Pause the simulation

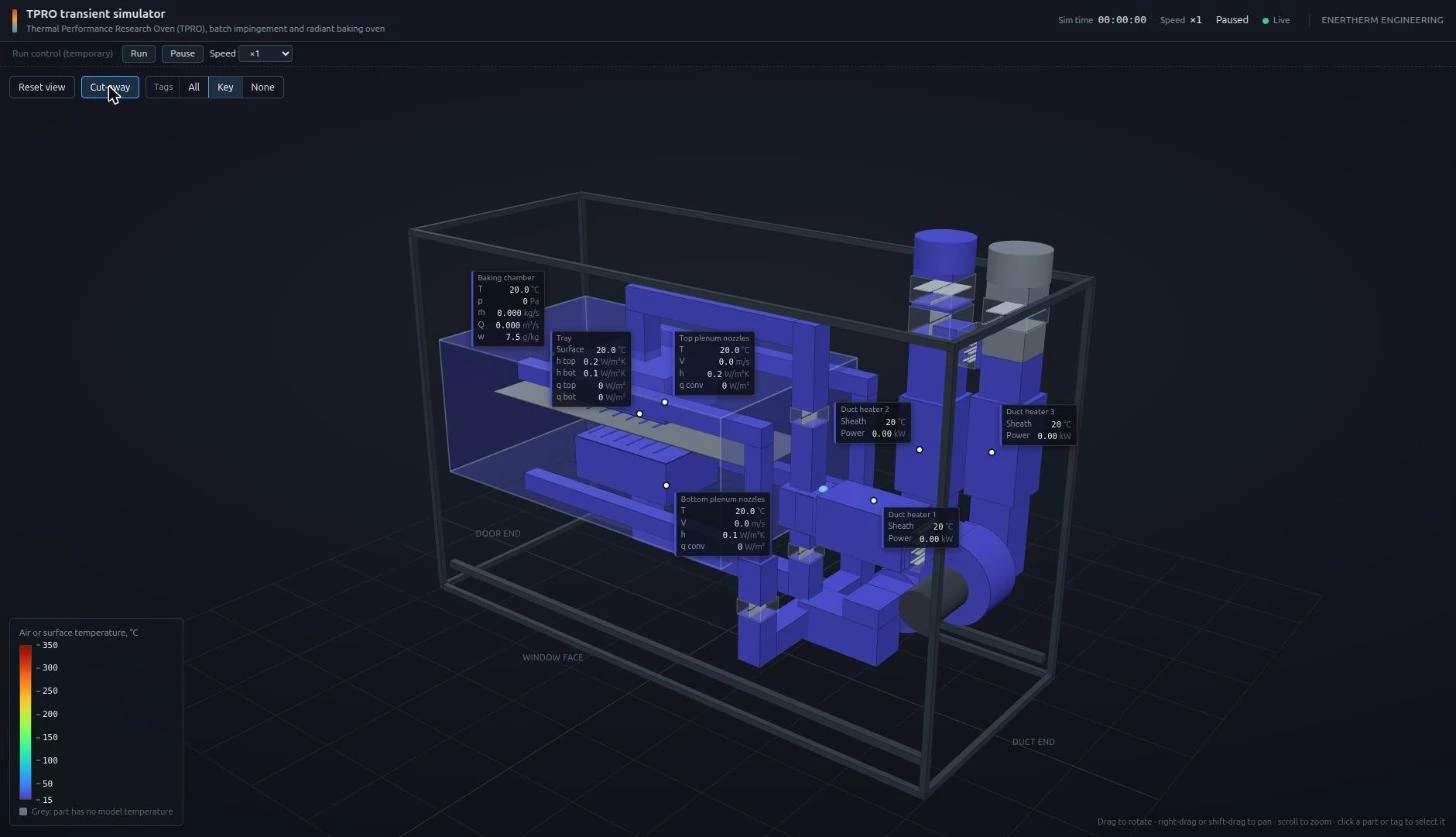182,54
